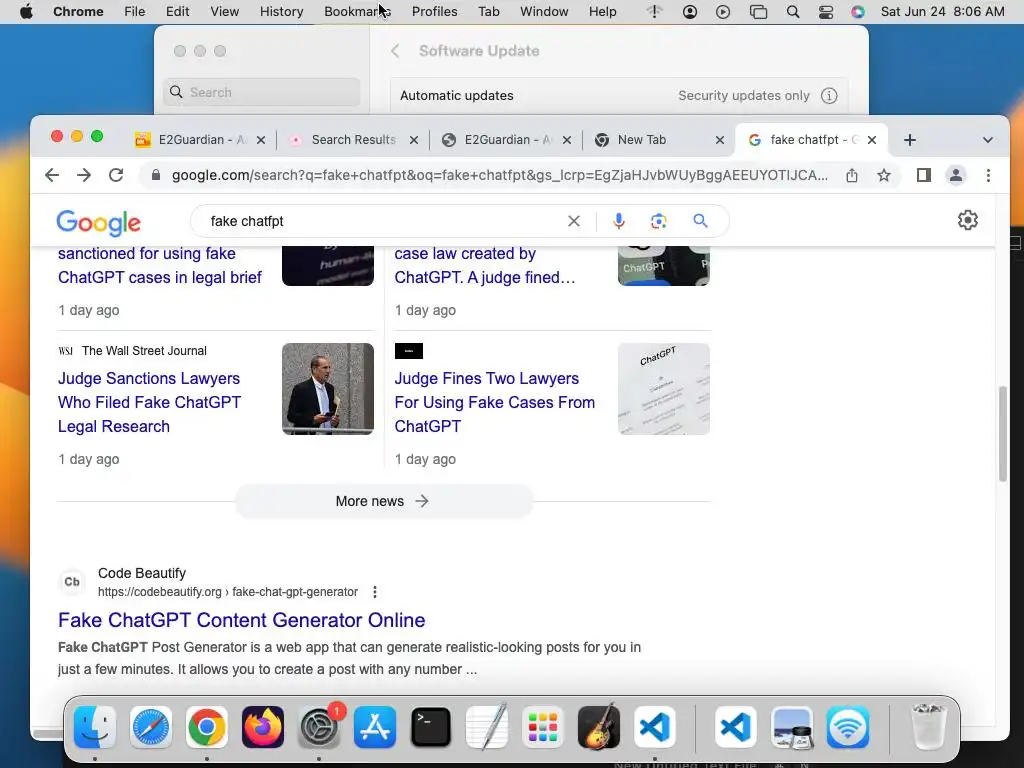Reload the Google search page
Image resolution: width=1024 pixels, height=768 pixels.
click(x=116, y=175)
